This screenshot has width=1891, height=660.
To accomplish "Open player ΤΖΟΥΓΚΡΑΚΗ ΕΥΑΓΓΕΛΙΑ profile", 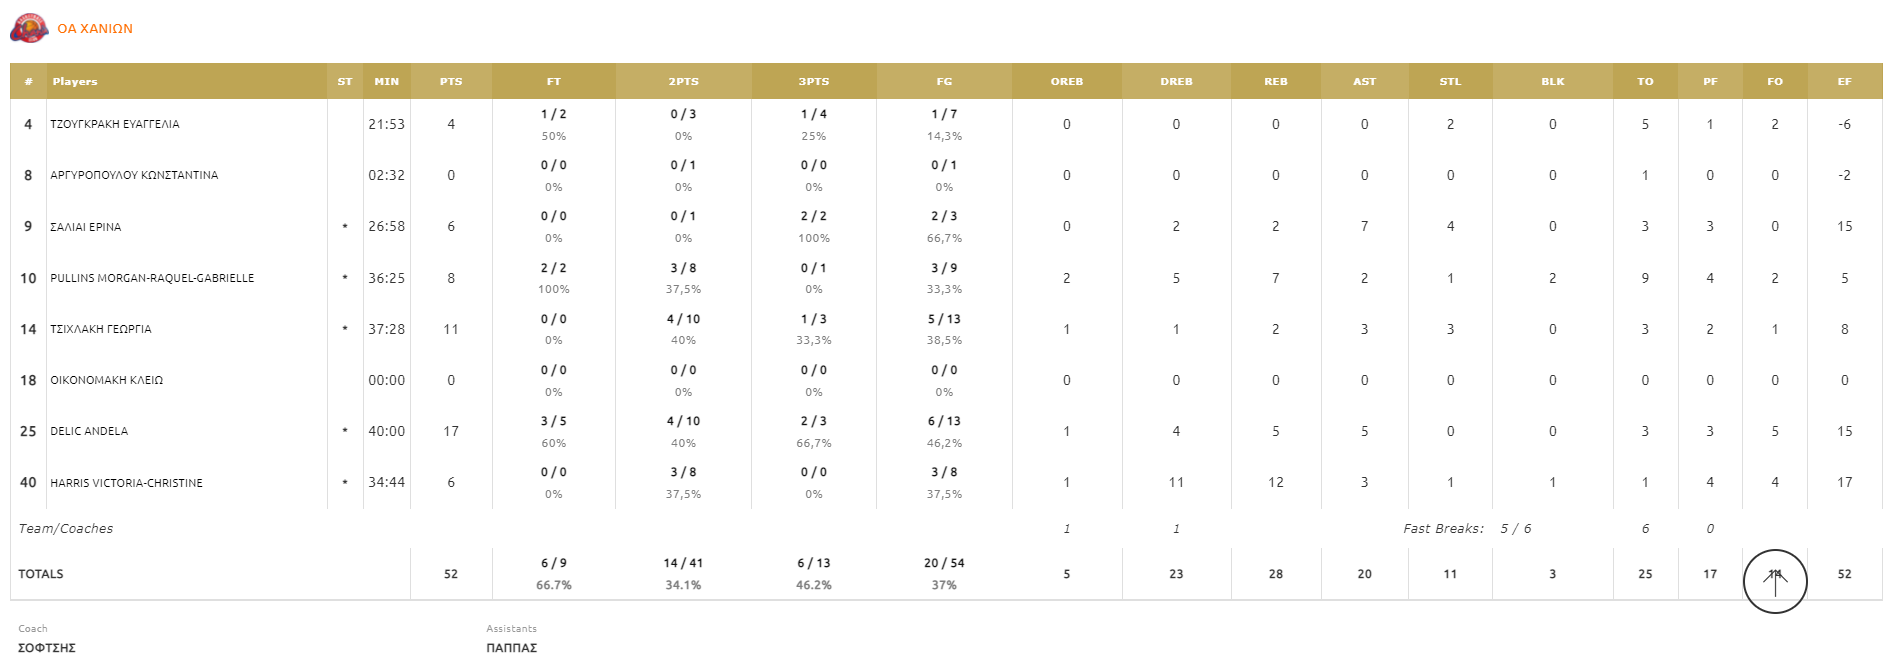I will tap(115, 124).
